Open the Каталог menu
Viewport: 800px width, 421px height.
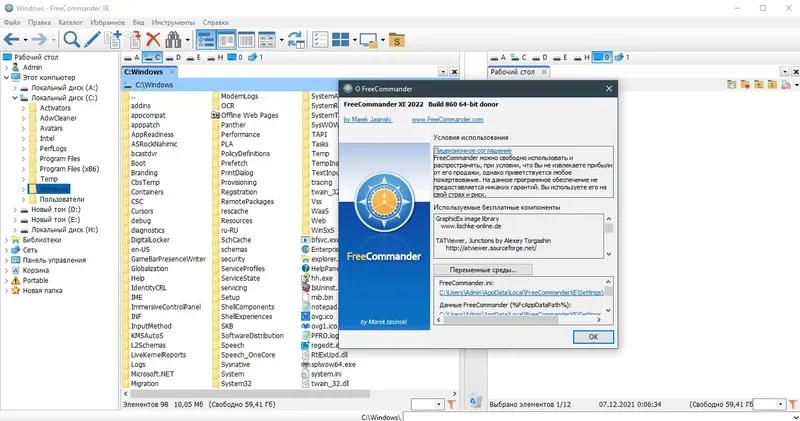point(70,22)
